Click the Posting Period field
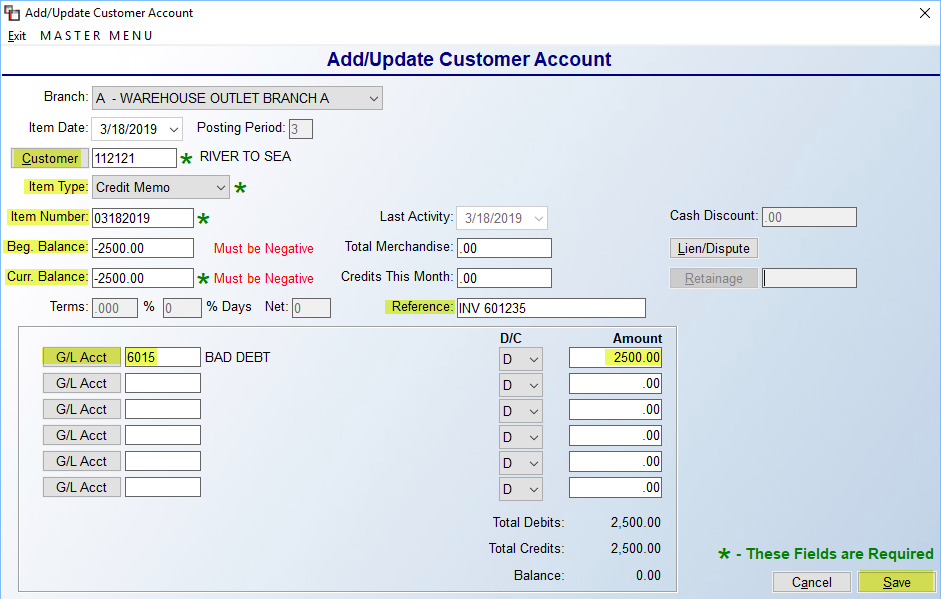This screenshot has width=941, height=599. coord(301,129)
